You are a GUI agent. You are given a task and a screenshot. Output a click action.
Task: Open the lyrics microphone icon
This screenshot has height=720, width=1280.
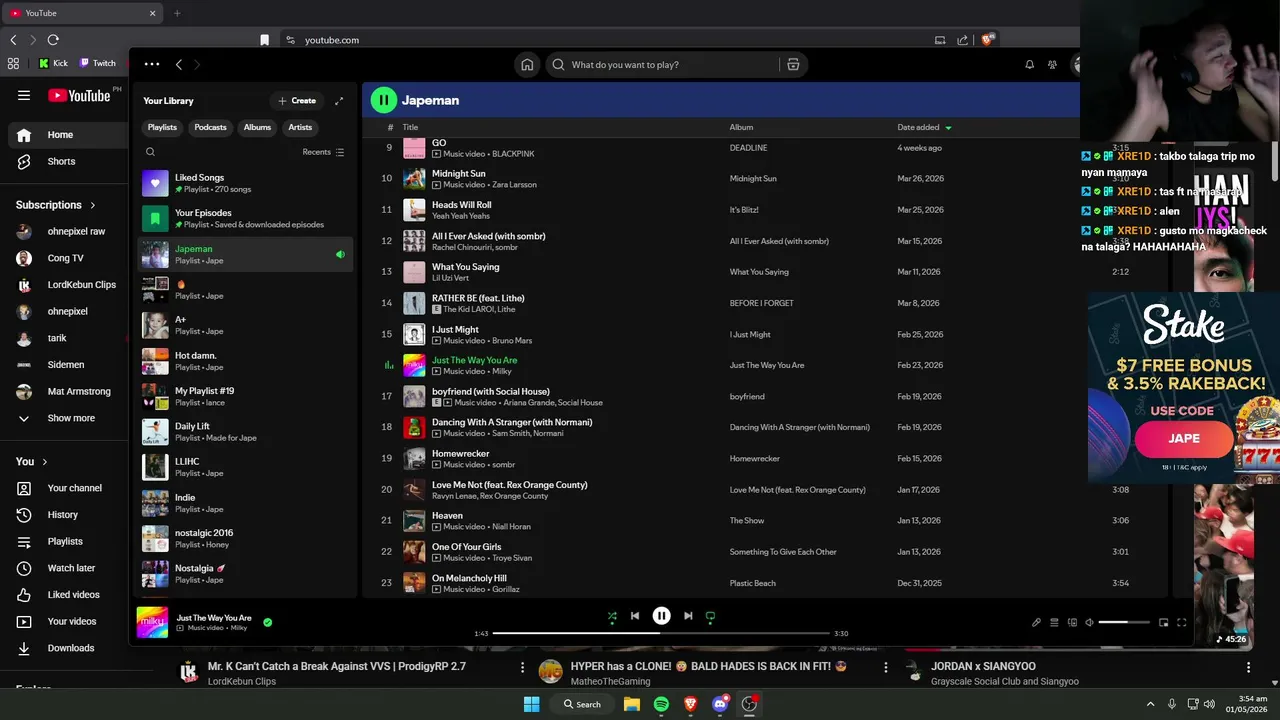tap(1036, 622)
